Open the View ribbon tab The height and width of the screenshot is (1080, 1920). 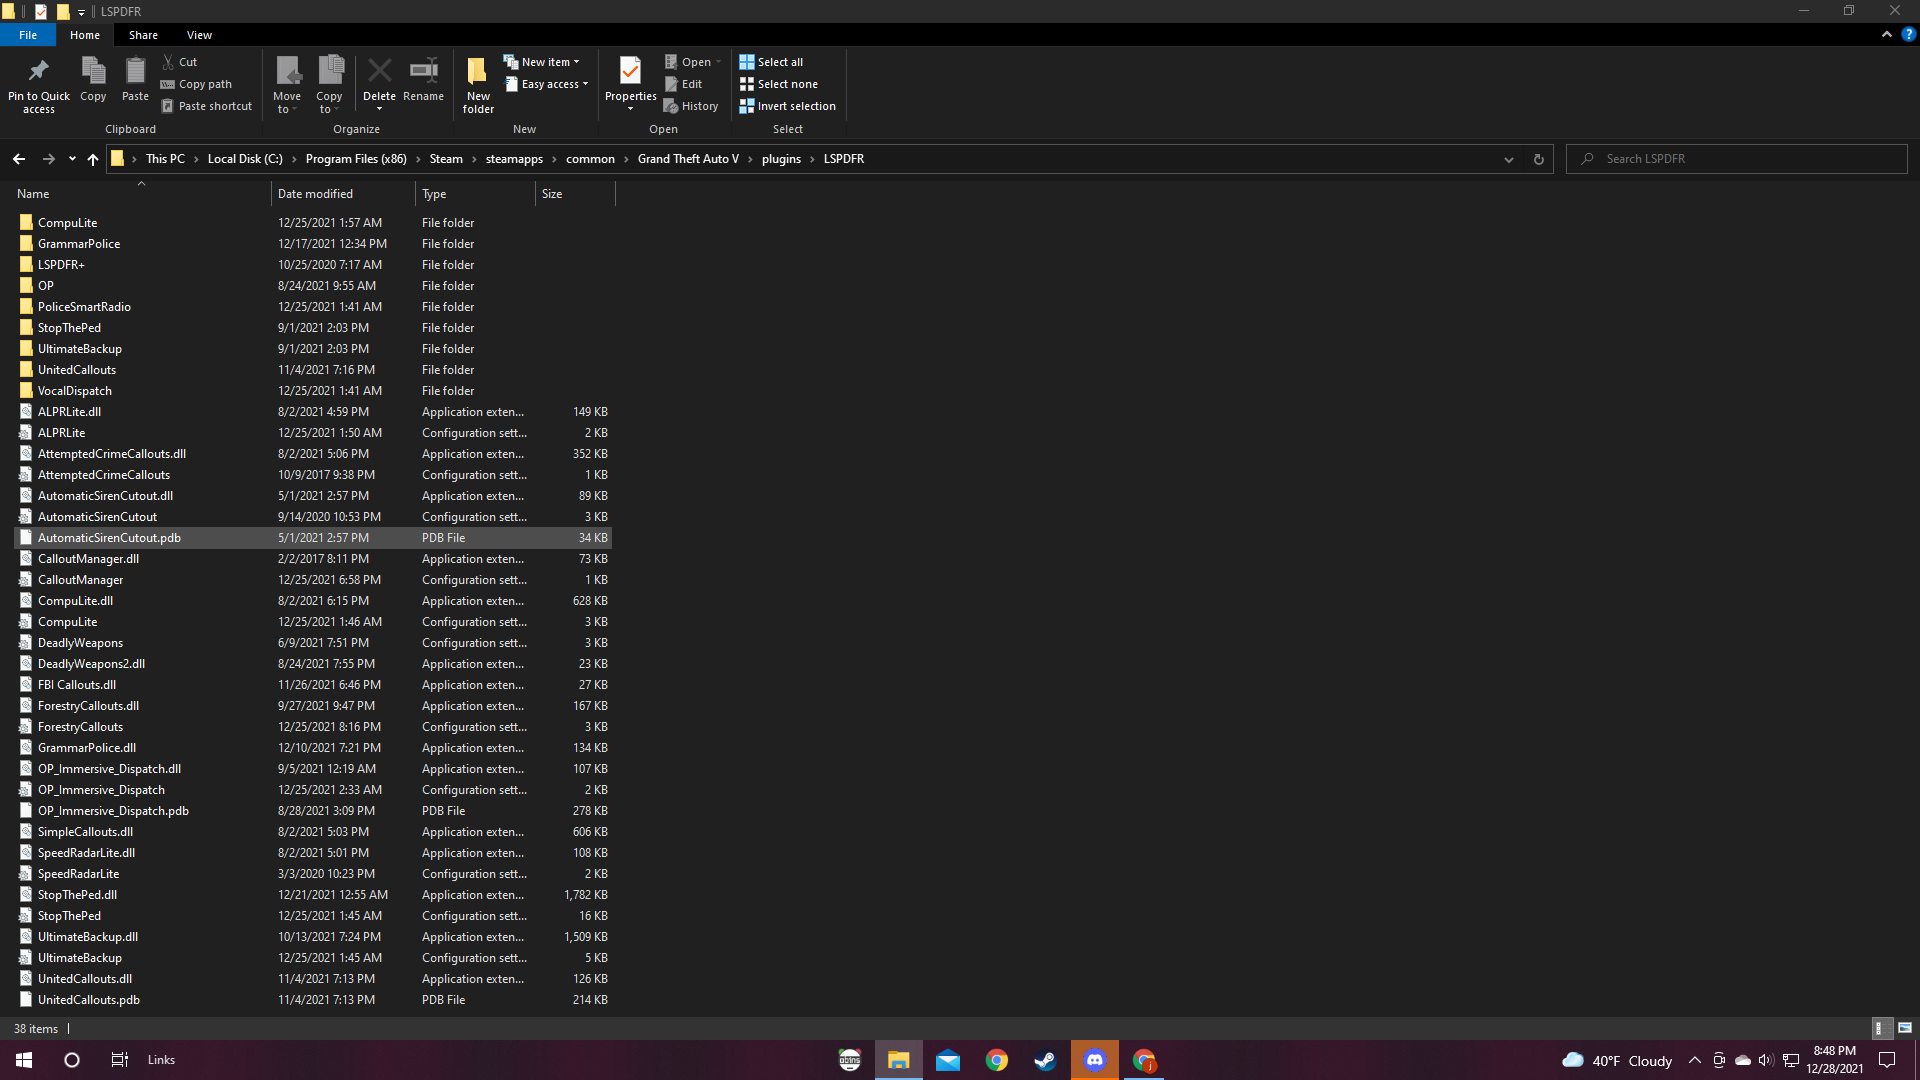(199, 35)
